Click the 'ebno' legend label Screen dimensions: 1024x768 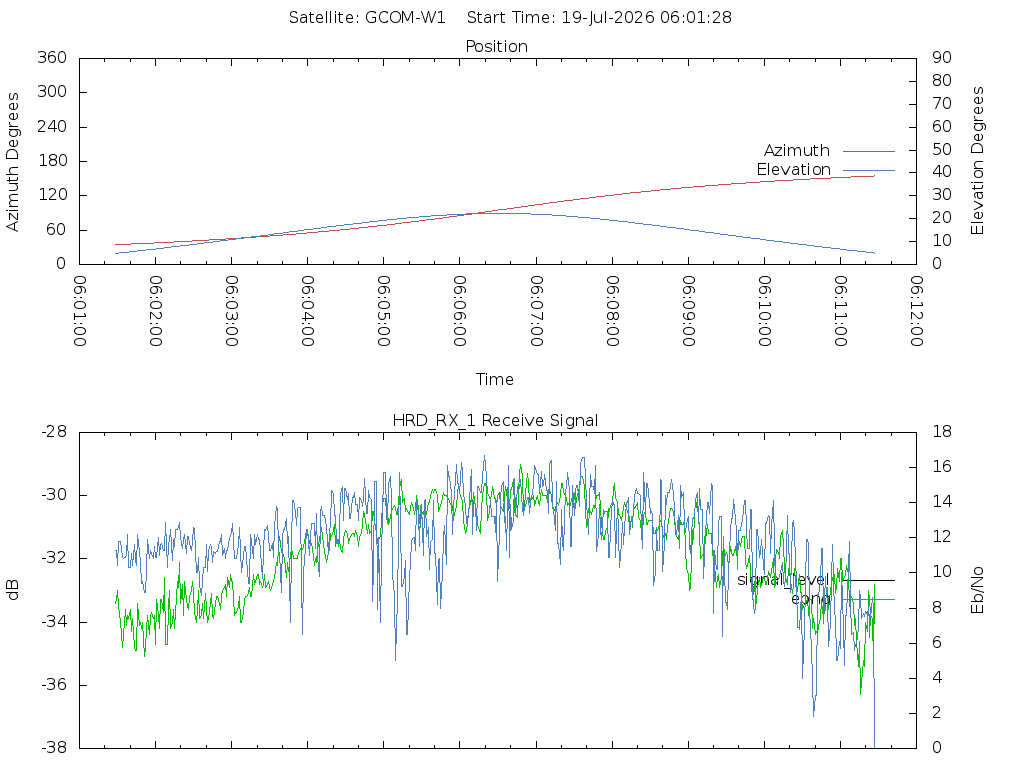tap(810, 599)
